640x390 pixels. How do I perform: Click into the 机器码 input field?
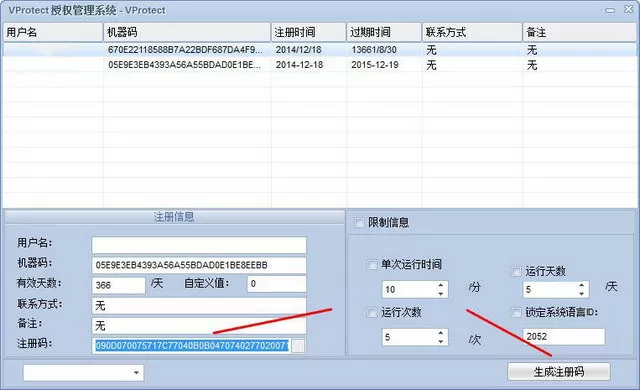199,265
